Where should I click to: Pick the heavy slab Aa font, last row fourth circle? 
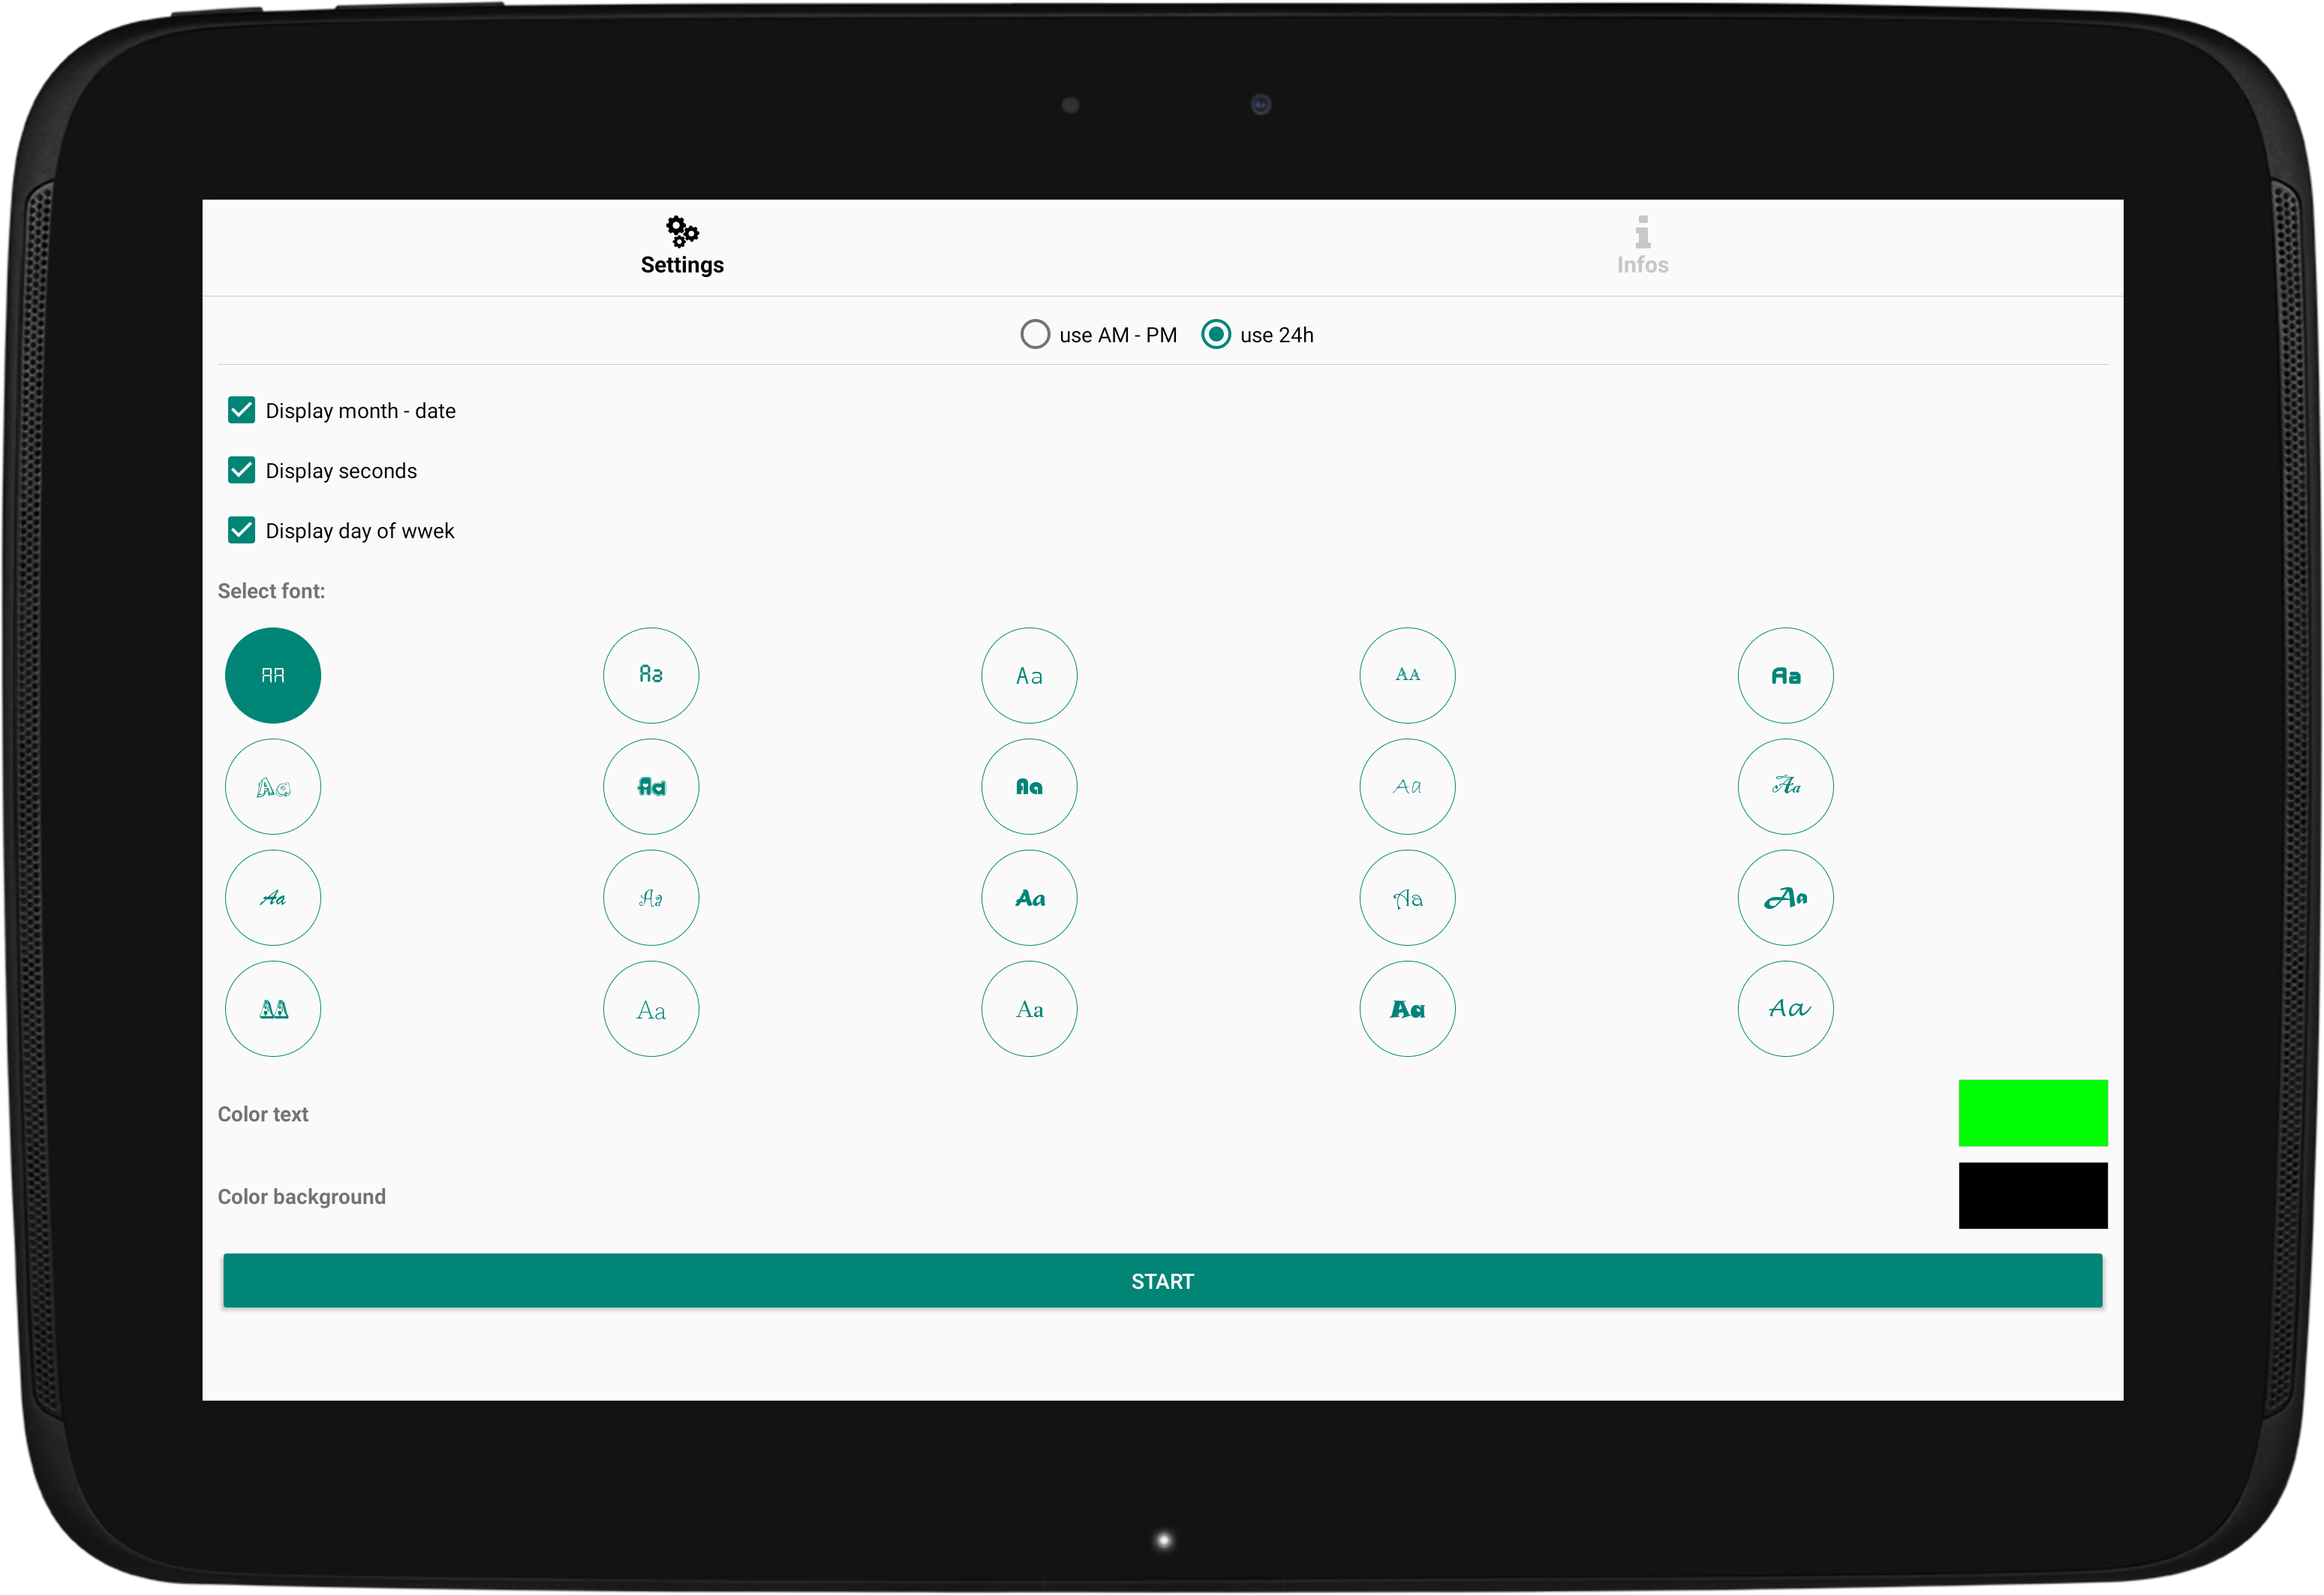coord(1407,1009)
